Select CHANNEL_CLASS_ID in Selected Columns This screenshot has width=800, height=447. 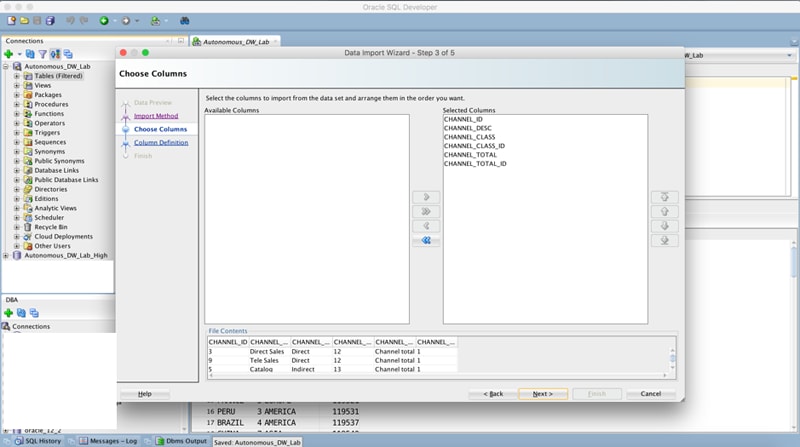pyautogui.click(x=474, y=146)
